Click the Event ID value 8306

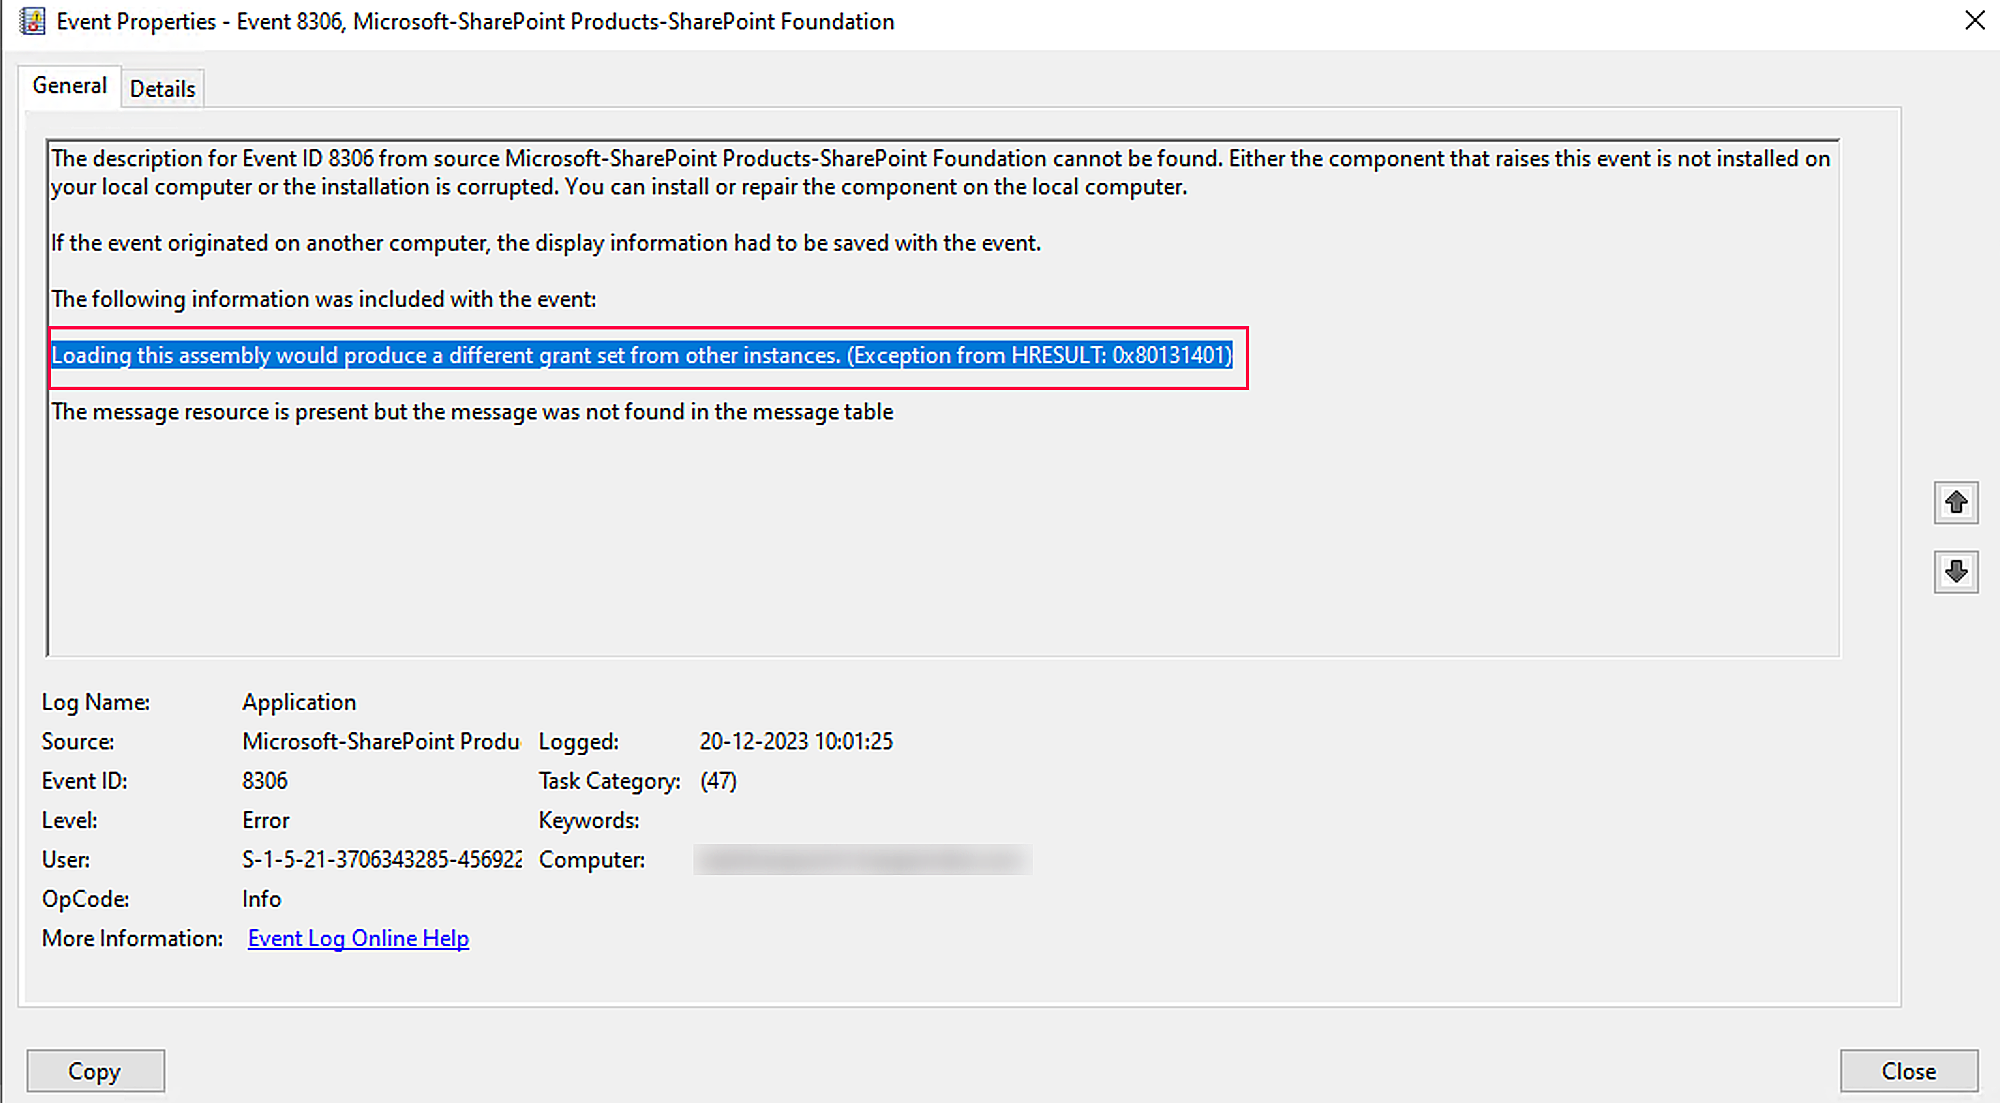coord(265,781)
